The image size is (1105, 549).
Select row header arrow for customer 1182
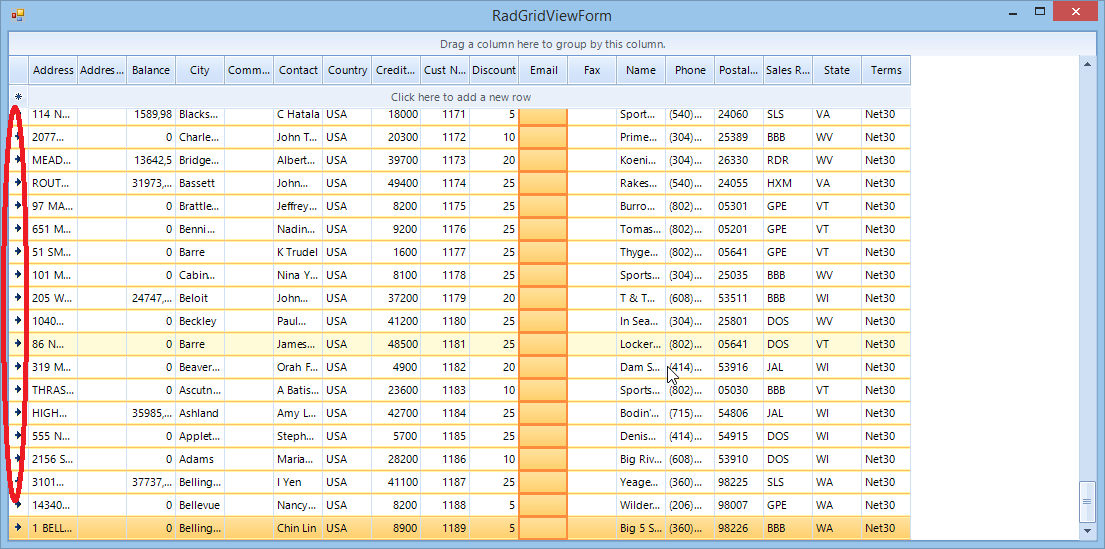(18, 367)
